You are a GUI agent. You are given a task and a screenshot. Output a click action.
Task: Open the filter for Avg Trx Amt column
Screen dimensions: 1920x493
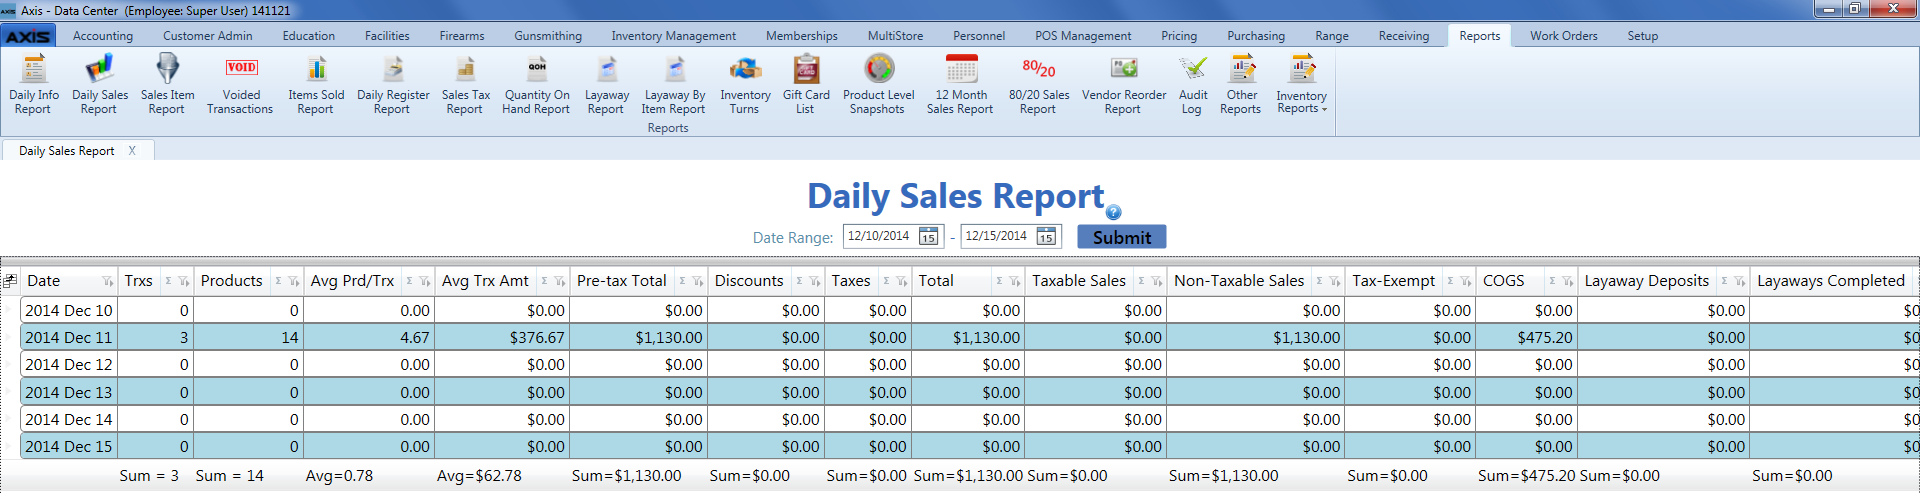click(x=560, y=282)
